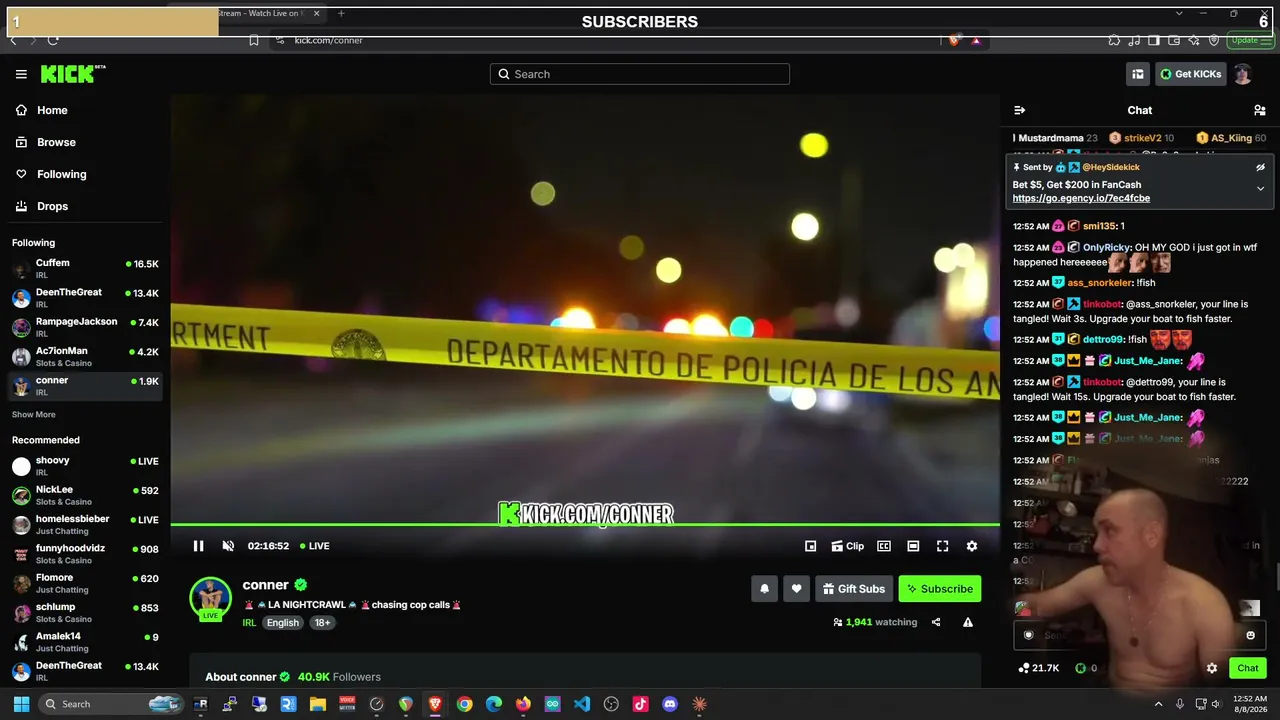The height and width of the screenshot is (720, 1280).
Task: Click the English language tag
Action: [283, 622]
